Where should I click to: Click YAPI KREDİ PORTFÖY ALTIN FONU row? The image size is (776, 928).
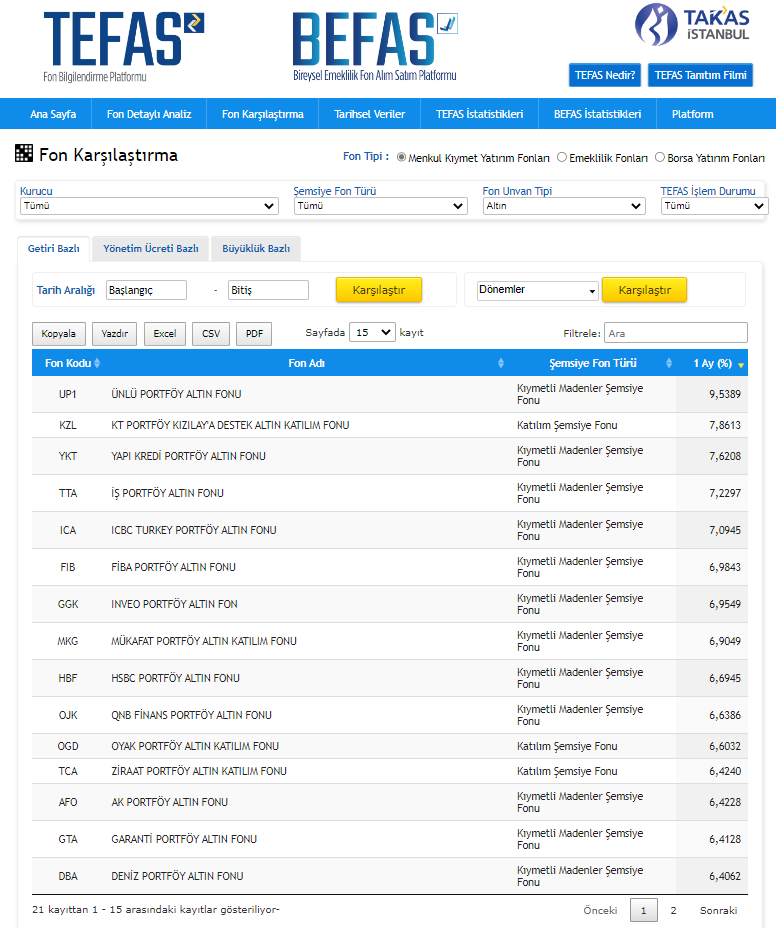[389, 456]
